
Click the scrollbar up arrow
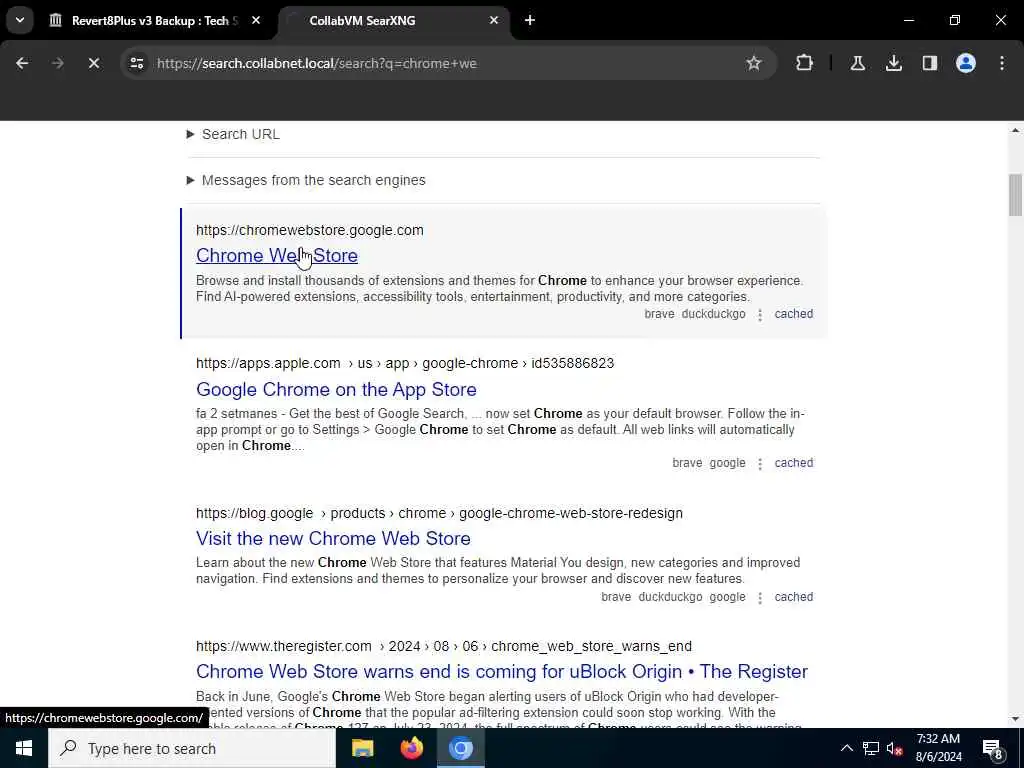click(x=1015, y=131)
